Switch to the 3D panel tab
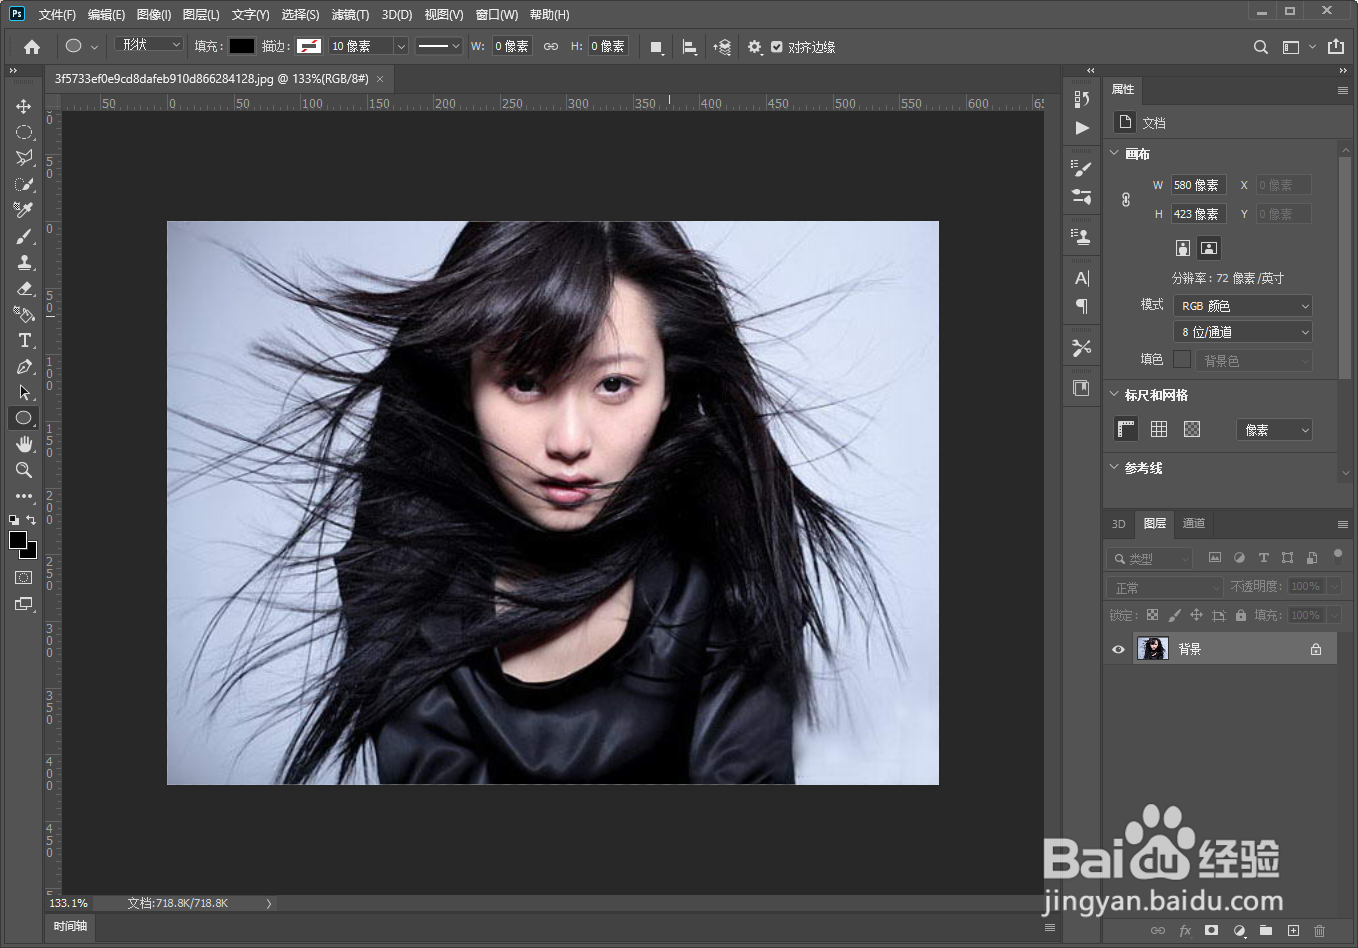 [1119, 523]
